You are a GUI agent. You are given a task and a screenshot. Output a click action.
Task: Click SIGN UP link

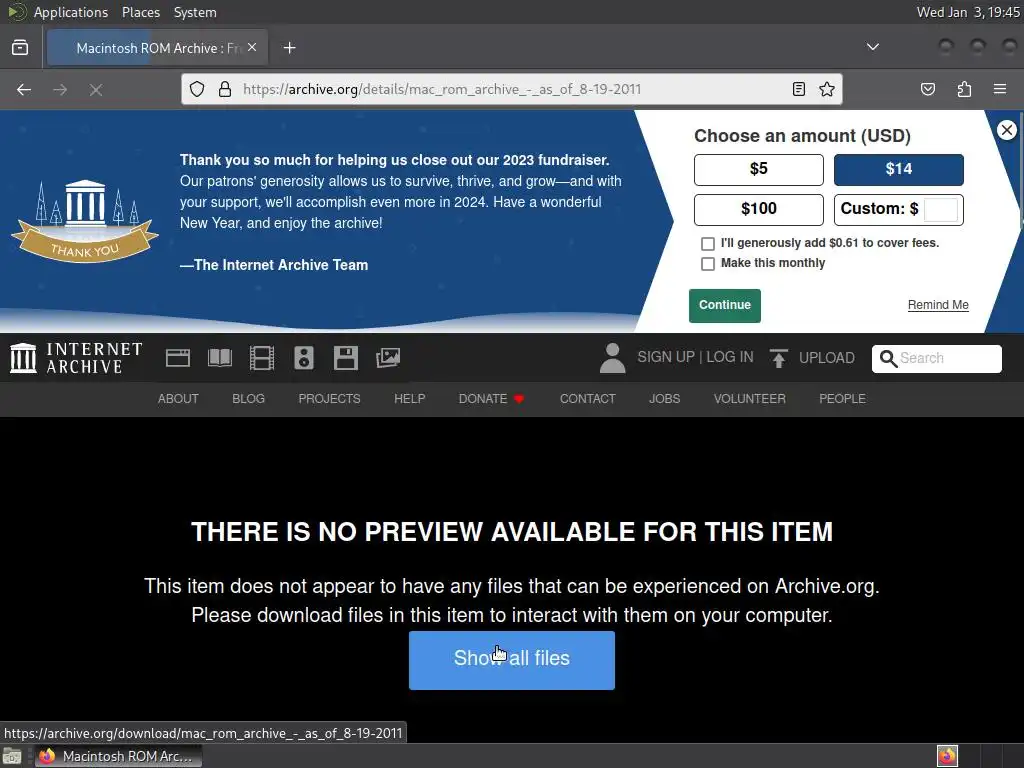[x=666, y=357]
